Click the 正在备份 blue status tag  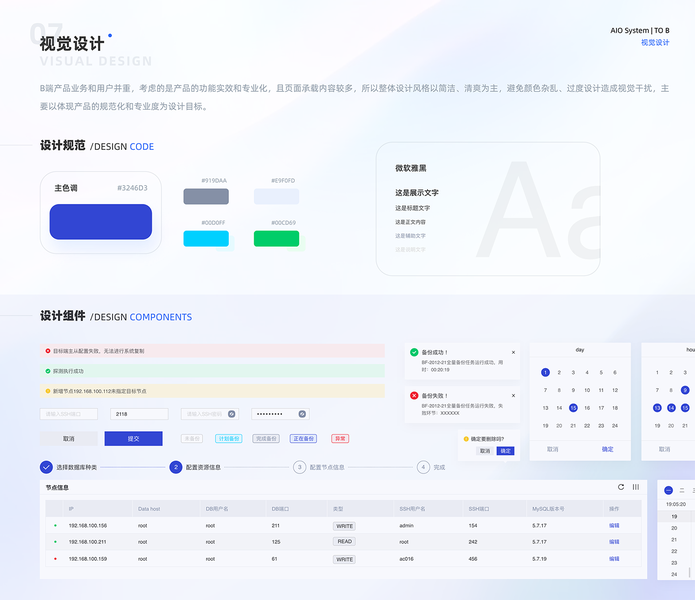(304, 439)
